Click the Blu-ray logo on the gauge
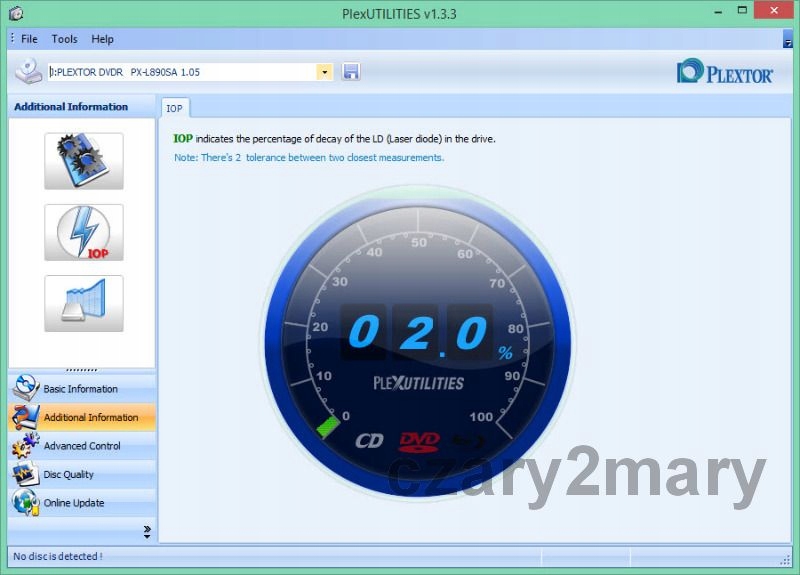 (467, 441)
